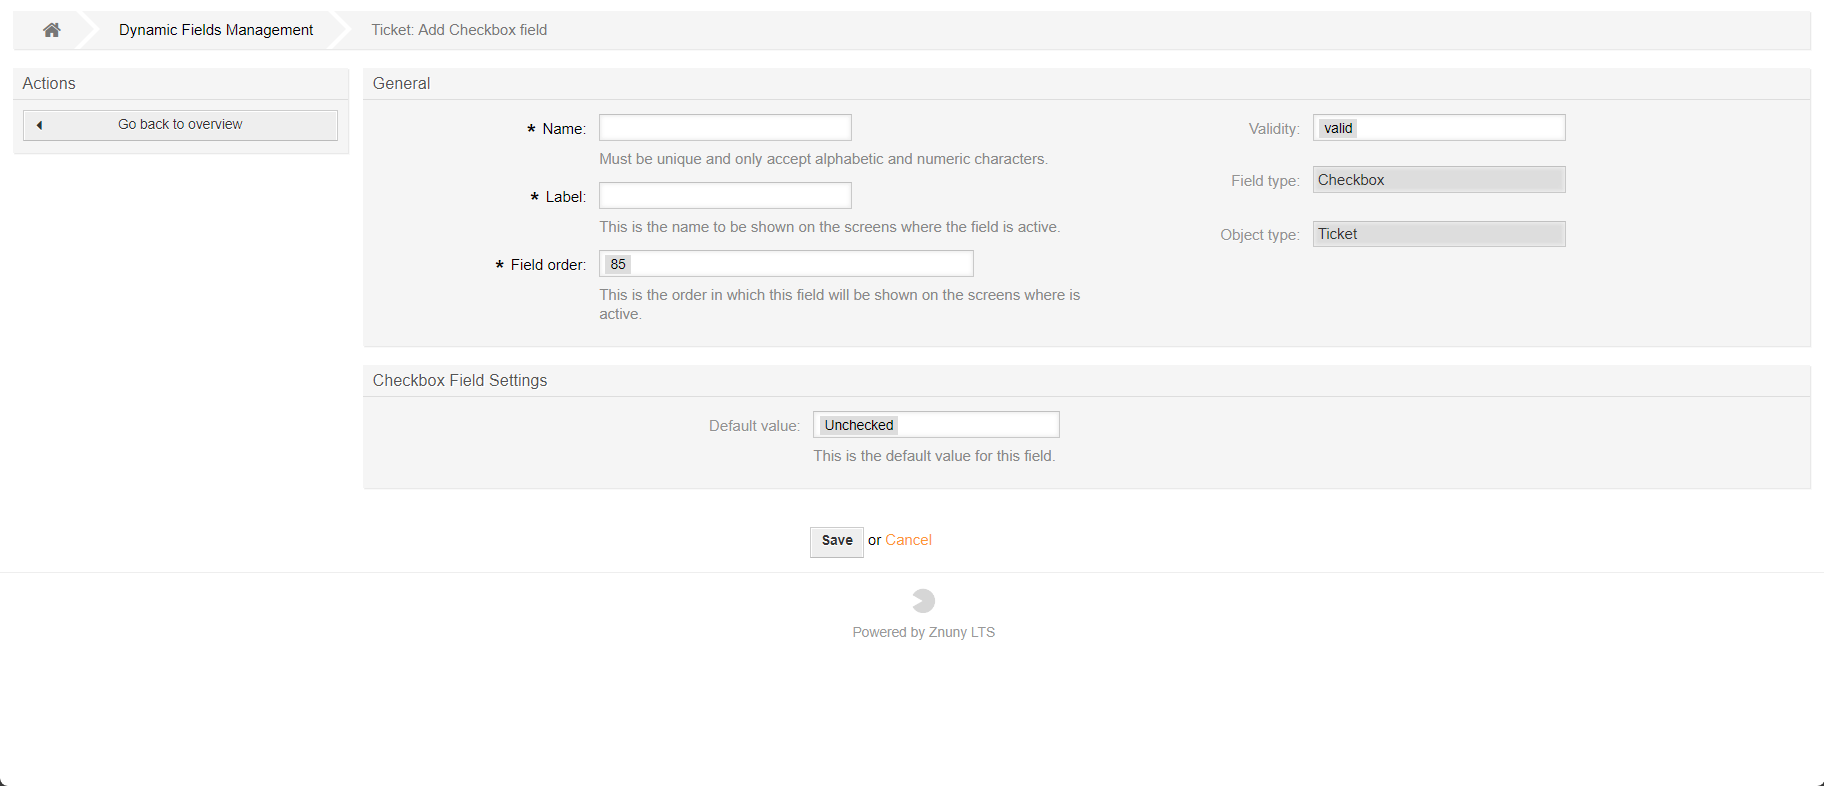Open the Object type dropdown showing Ticket

pyautogui.click(x=1438, y=233)
